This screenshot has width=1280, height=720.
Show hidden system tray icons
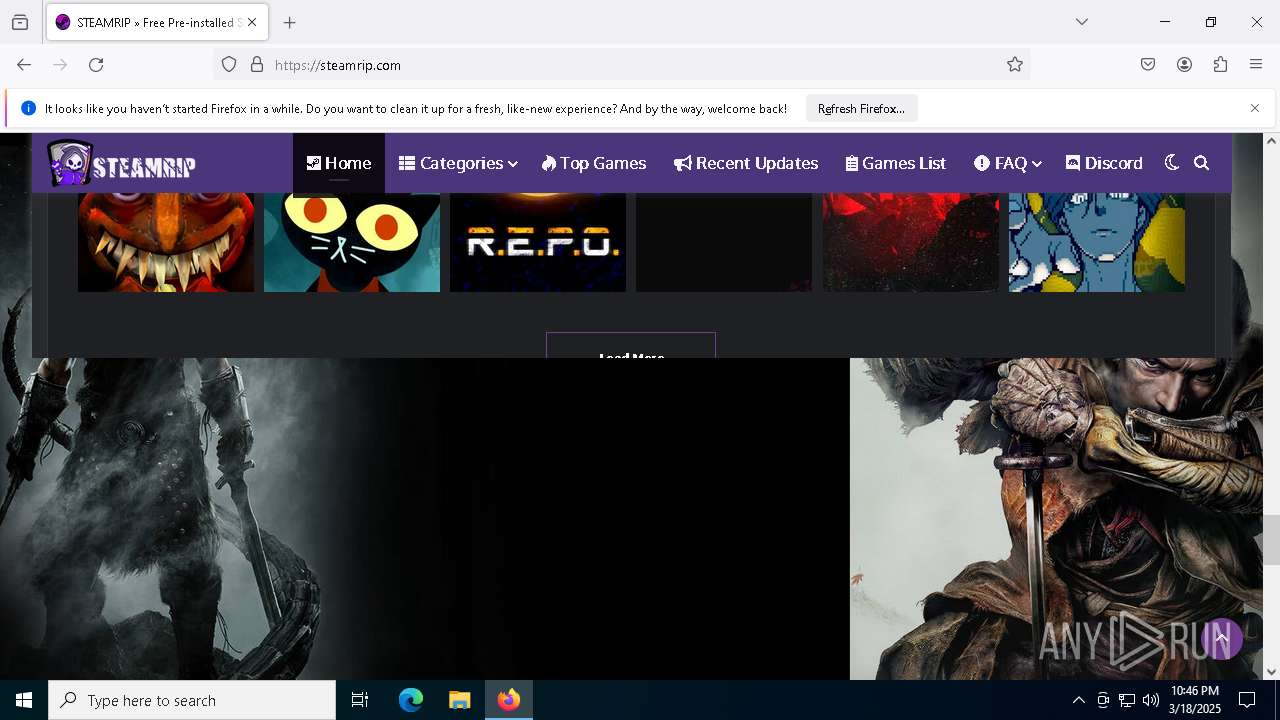coord(1078,700)
